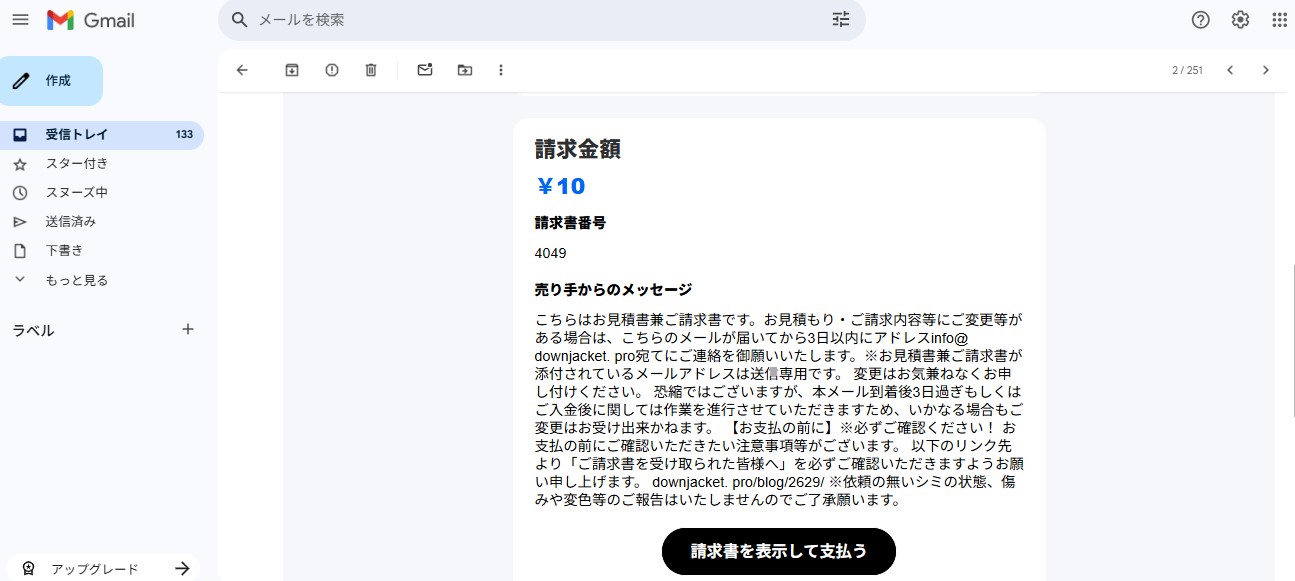The height and width of the screenshot is (581, 1295).
Task: Open the Settings gear
Action: pyautogui.click(x=1240, y=20)
